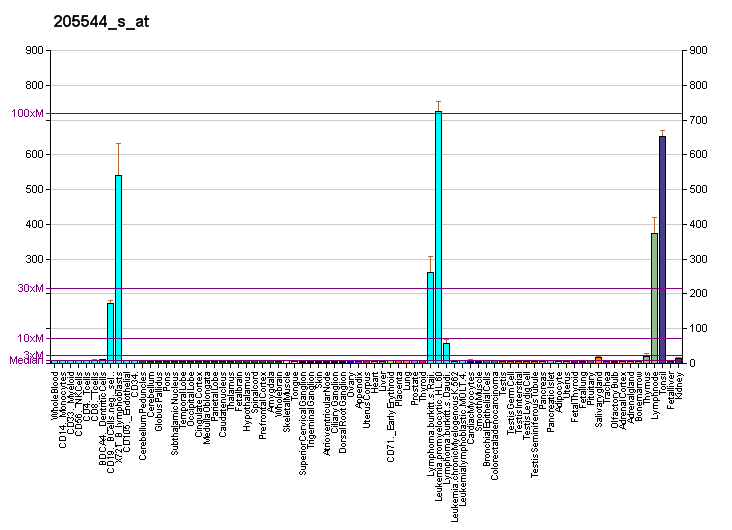Click the Kidney axis label
Viewport: 732px width, 530px height.
(x=678, y=387)
